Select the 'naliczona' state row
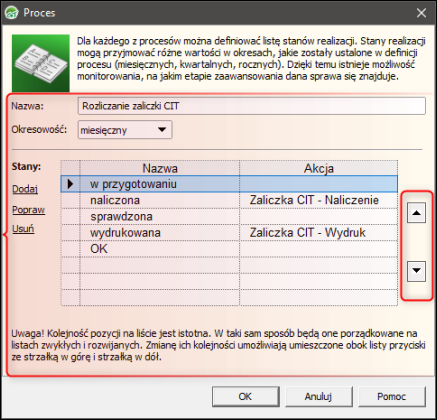Screen dimensions: 437x420 (x=229, y=200)
